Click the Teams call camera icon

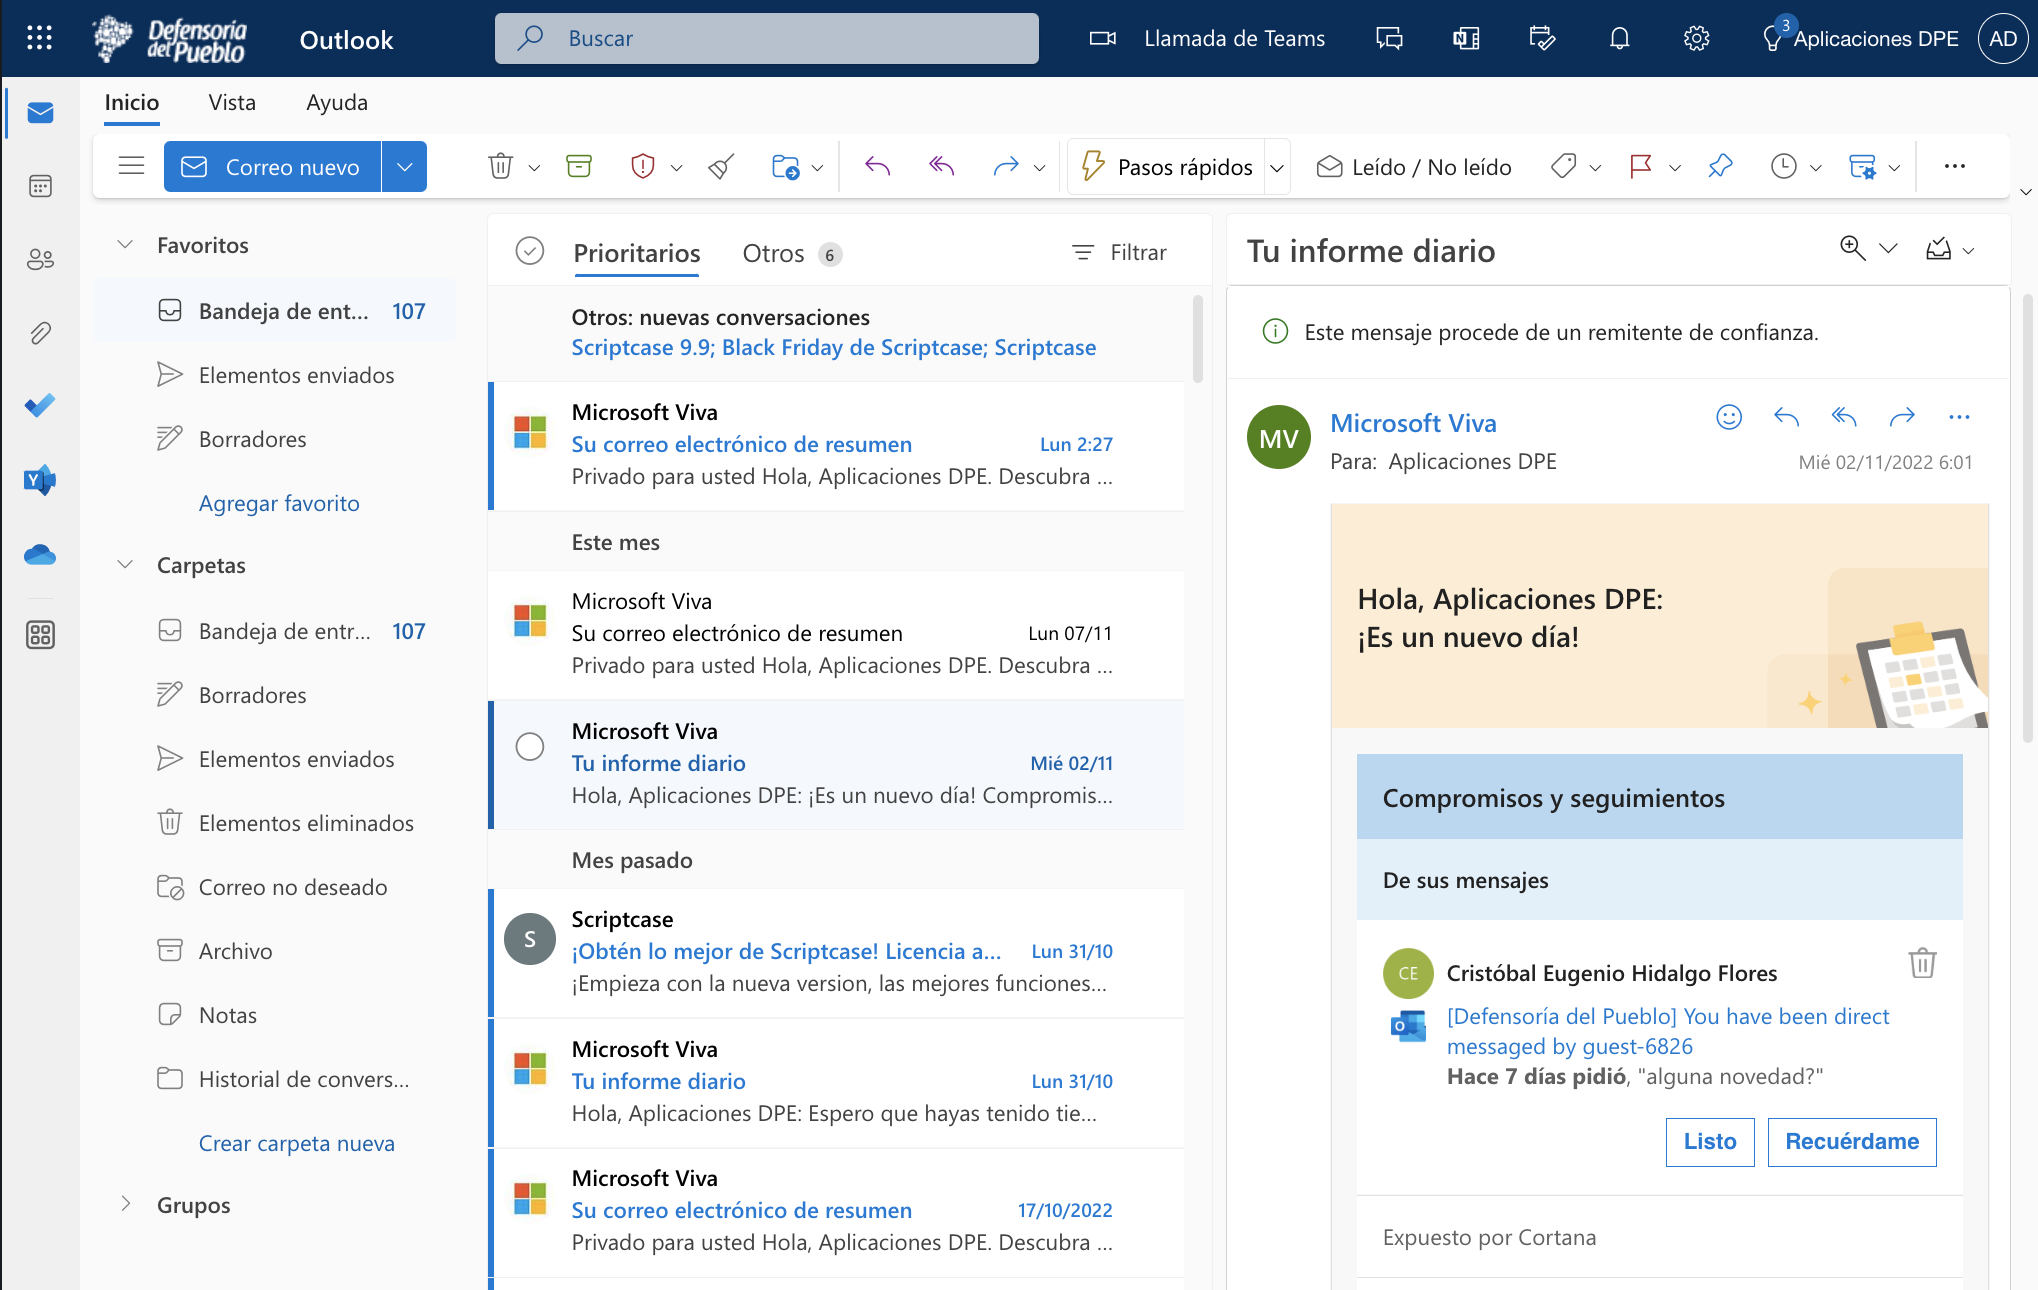[1103, 38]
